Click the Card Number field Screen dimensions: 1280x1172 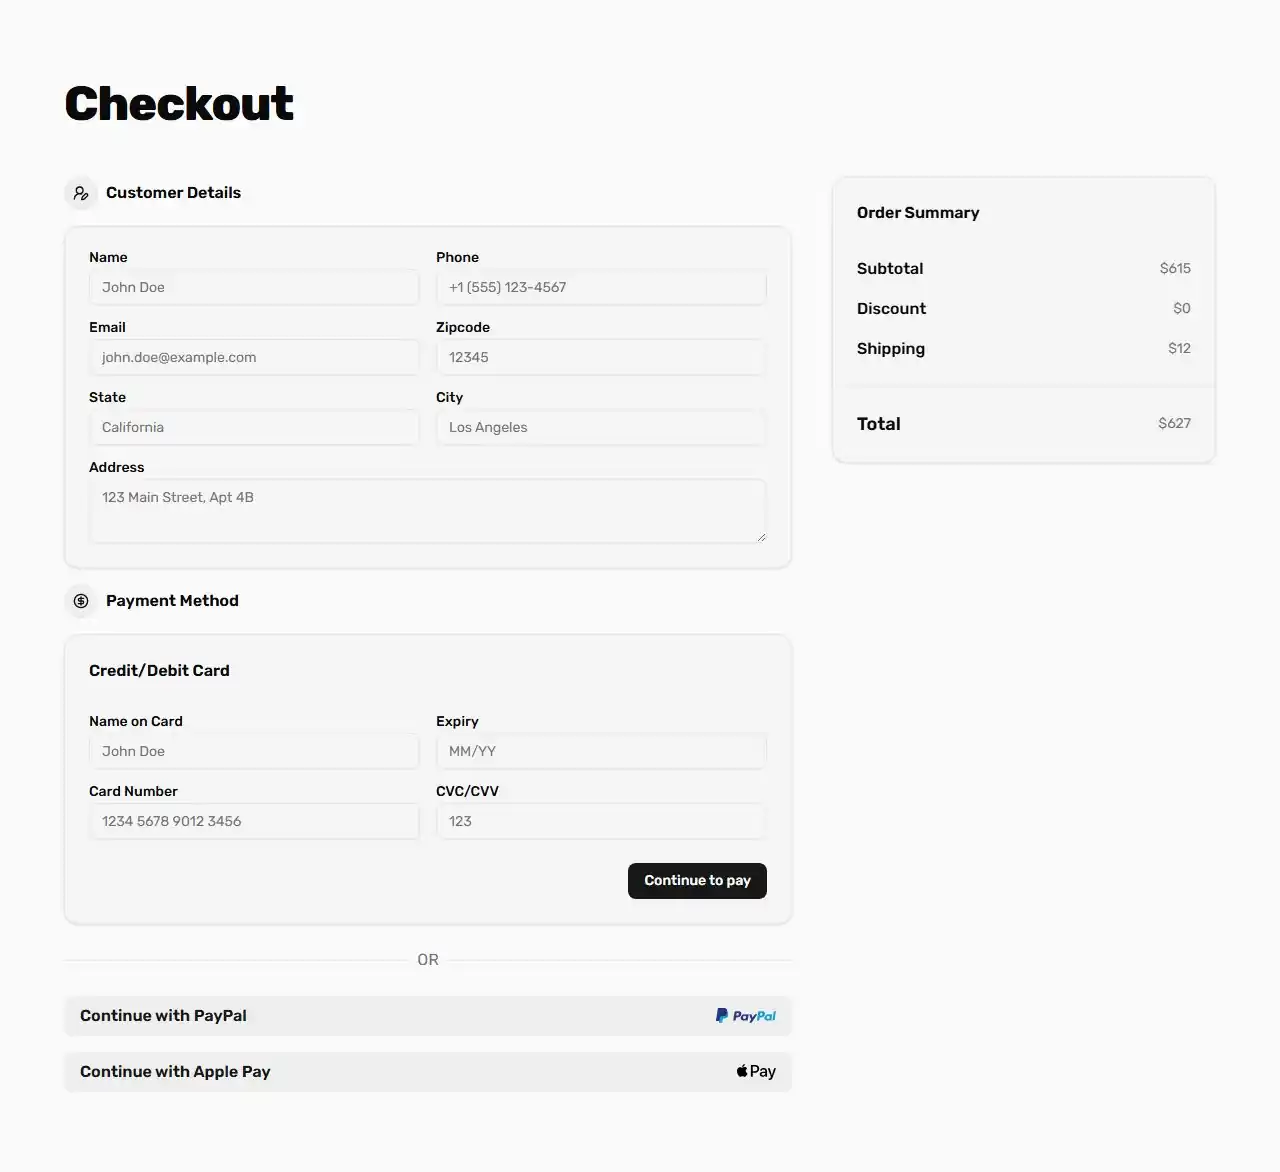tap(254, 821)
